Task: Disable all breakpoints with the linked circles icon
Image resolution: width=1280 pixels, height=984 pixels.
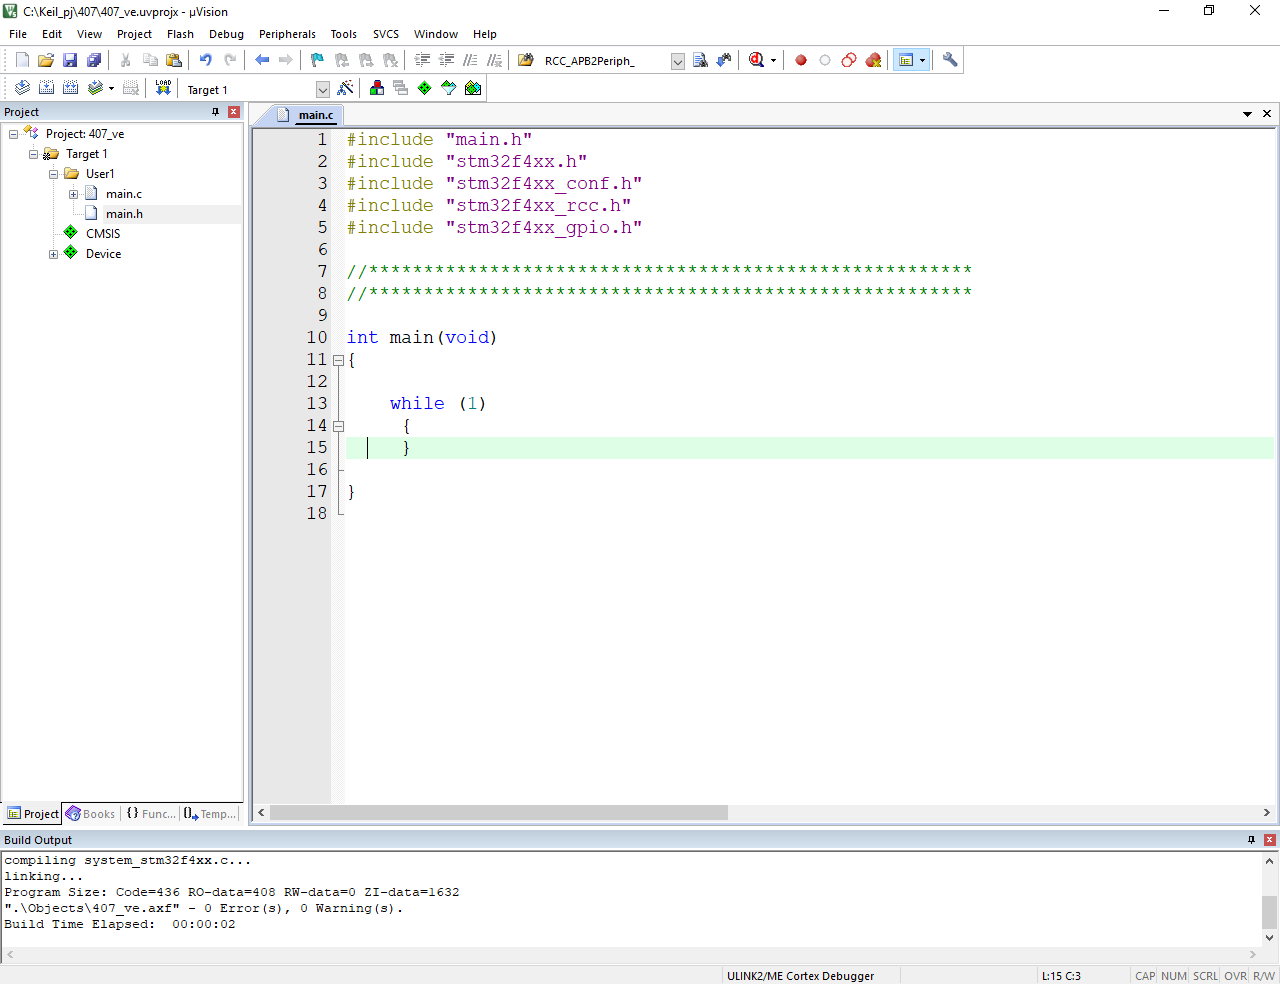Action: coord(849,60)
